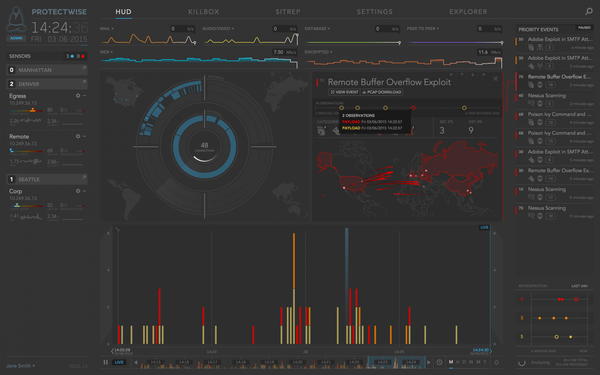Switch to the KILLBOX tab
Viewport: 600px width, 375px height.
(204, 12)
